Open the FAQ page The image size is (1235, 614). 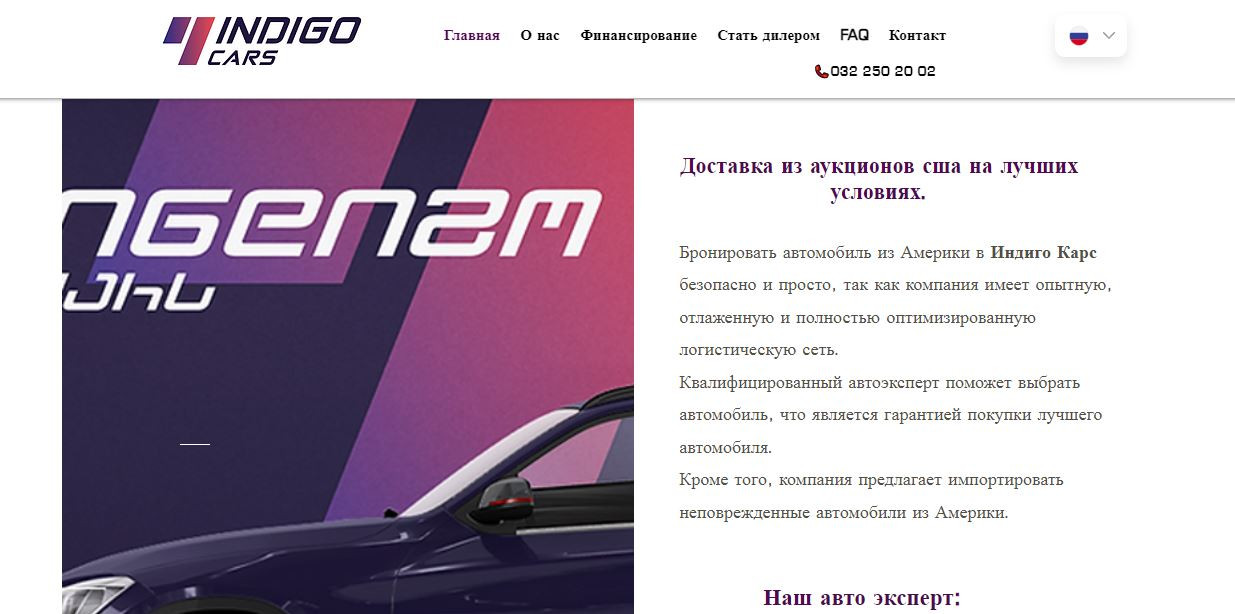click(x=854, y=35)
